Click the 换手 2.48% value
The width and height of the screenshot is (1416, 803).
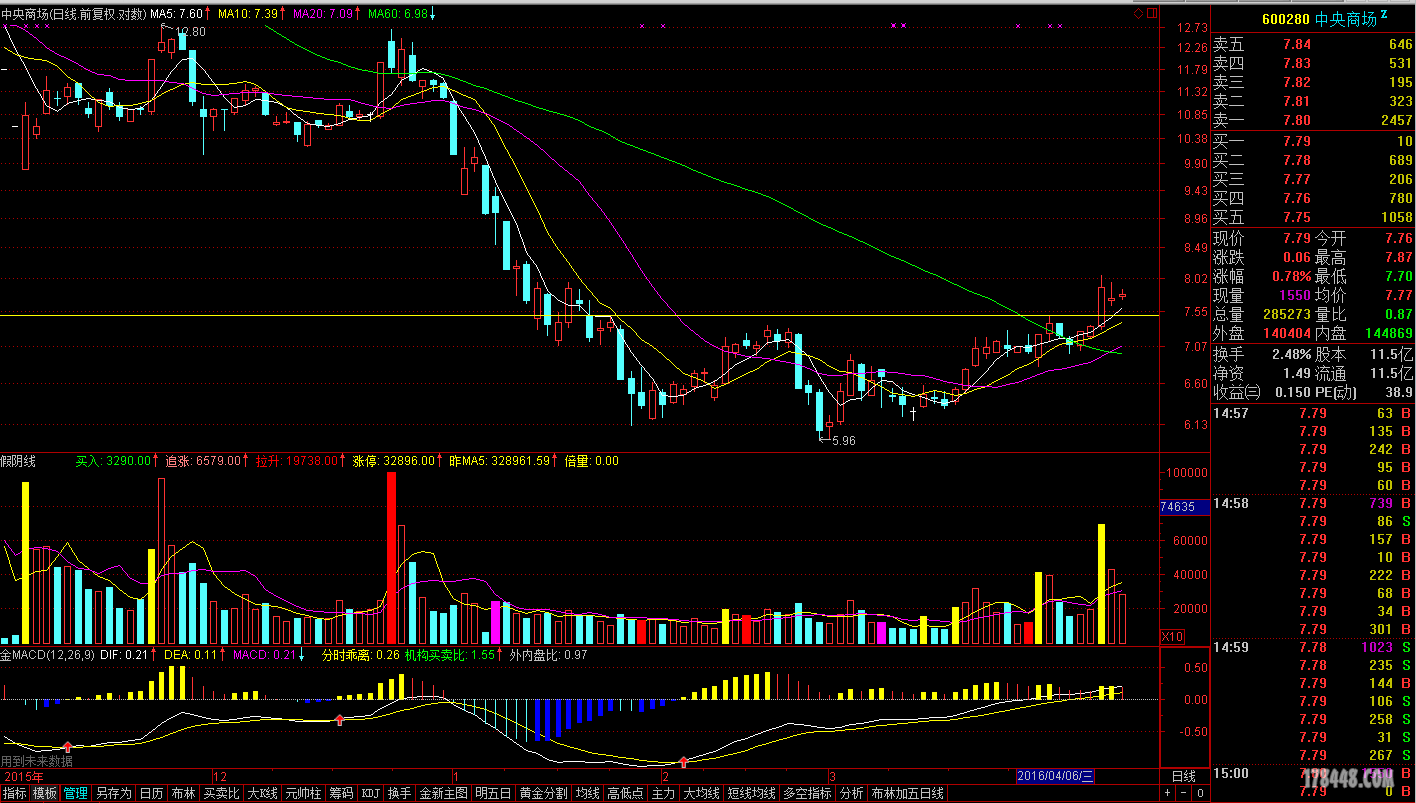click(x=1290, y=354)
